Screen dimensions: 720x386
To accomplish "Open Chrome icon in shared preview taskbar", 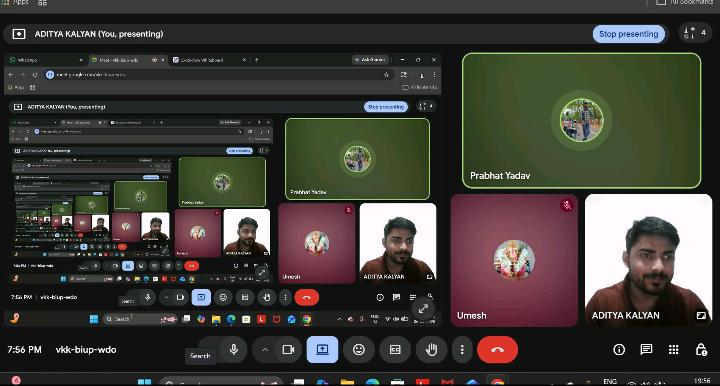I will click(307, 319).
